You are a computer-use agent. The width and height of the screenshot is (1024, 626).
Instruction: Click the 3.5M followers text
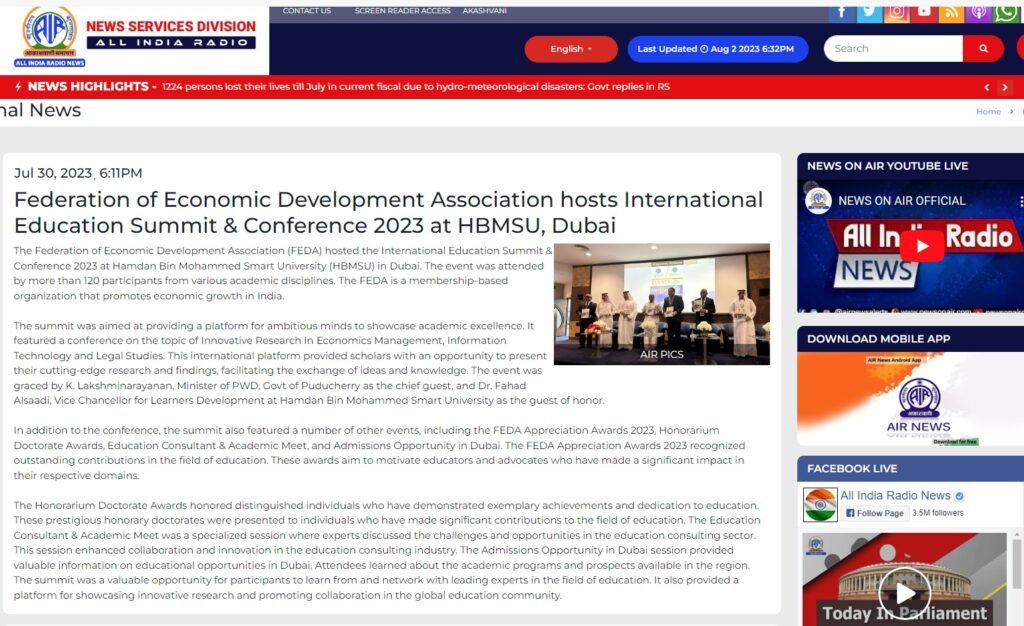[938, 513]
